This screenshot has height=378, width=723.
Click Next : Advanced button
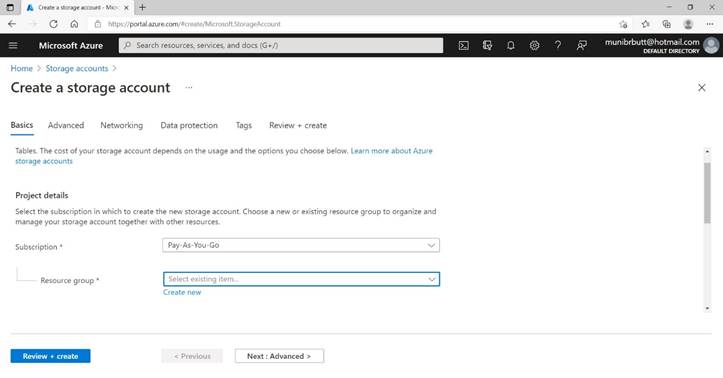click(x=279, y=356)
